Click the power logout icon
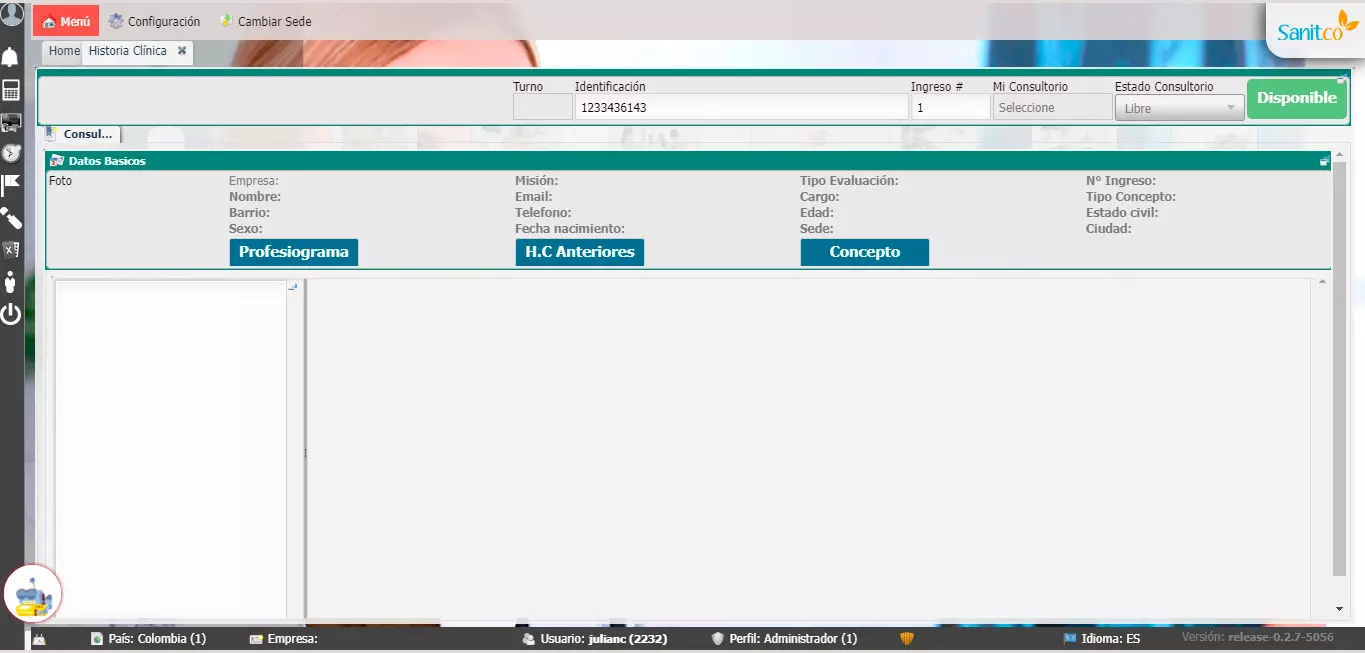 tap(11, 314)
